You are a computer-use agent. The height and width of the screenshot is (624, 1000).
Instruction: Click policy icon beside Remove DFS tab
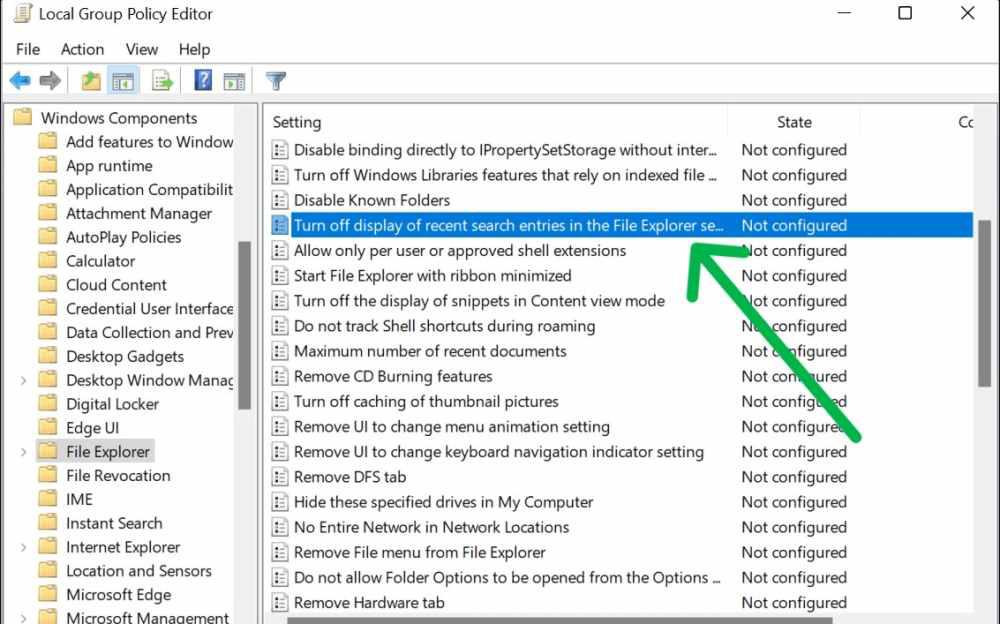click(279, 477)
